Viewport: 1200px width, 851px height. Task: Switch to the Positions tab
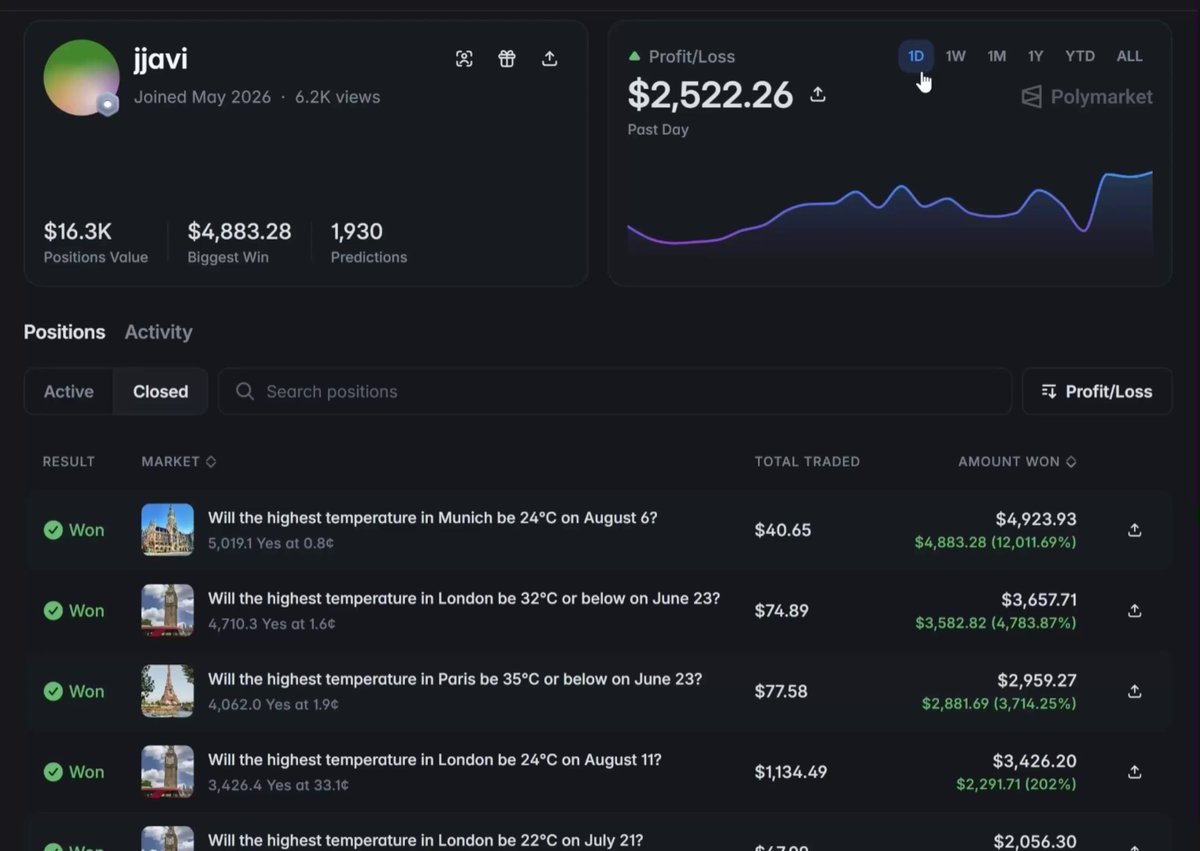(x=64, y=332)
